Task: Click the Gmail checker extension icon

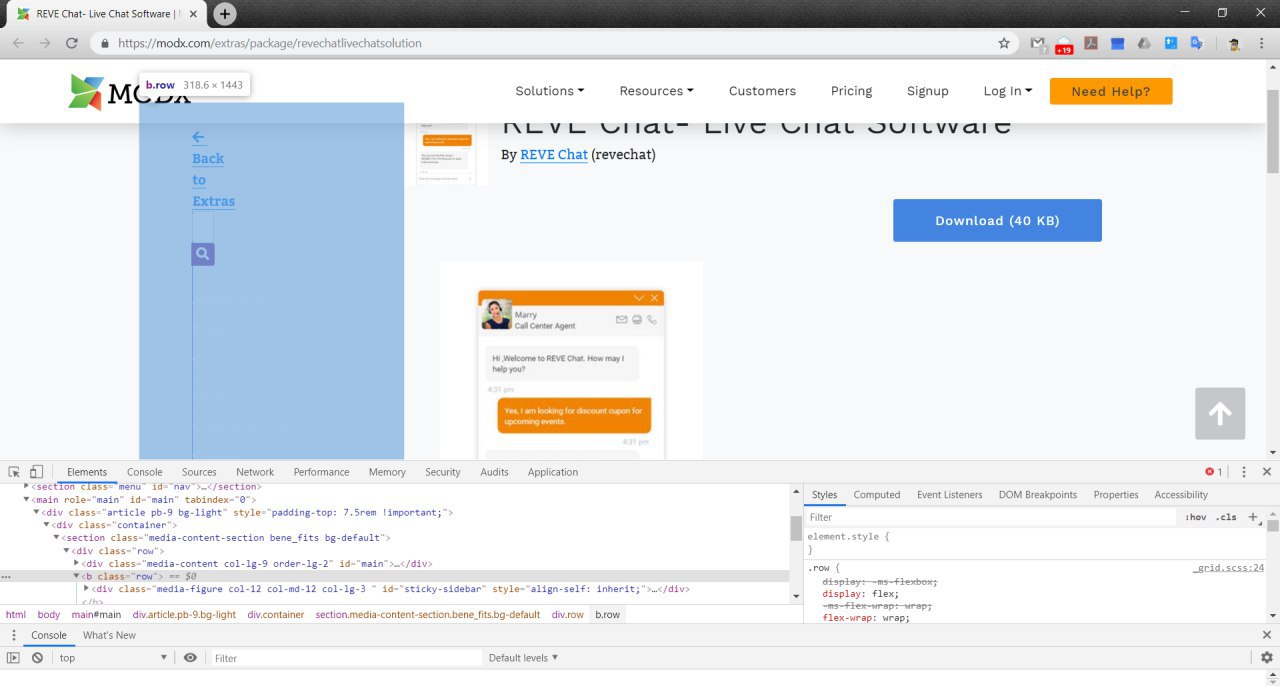Action: [1038, 44]
